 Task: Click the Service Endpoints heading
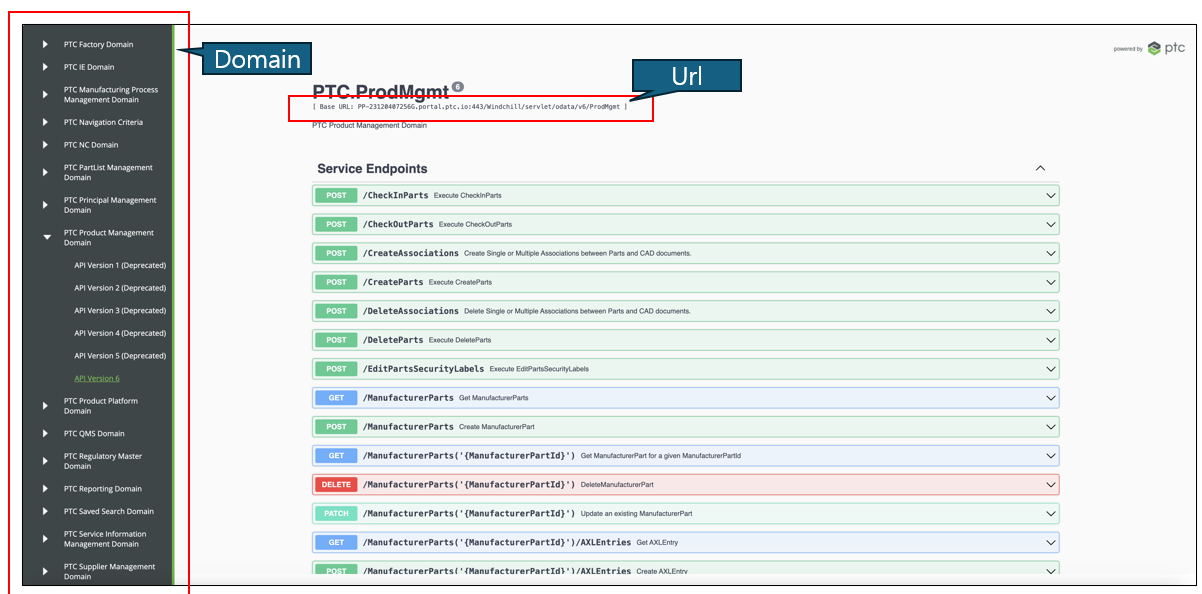tap(372, 169)
